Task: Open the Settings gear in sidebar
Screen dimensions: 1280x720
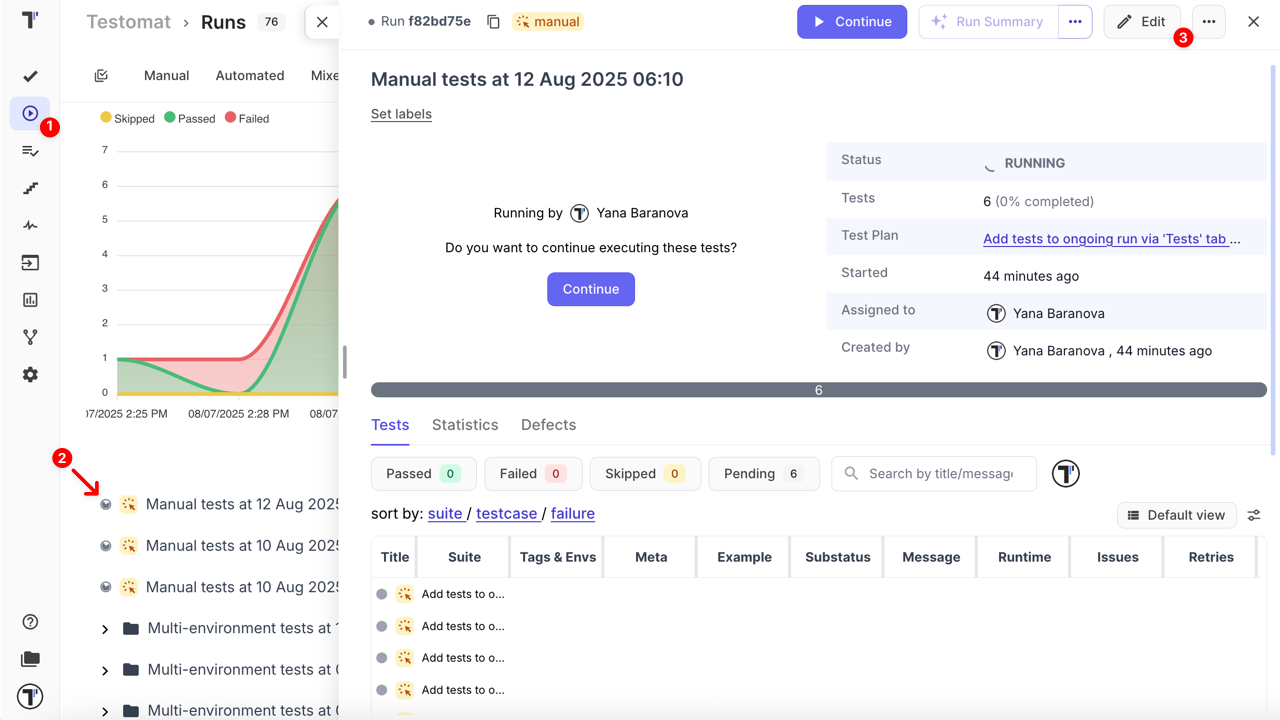Action: (x=30, y=375)
